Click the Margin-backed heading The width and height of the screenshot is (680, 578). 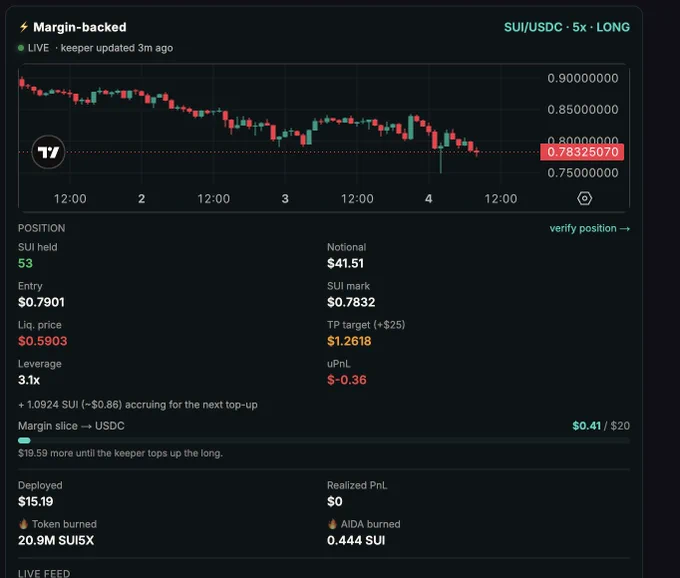pyautogui.click(x=80, y=27)
